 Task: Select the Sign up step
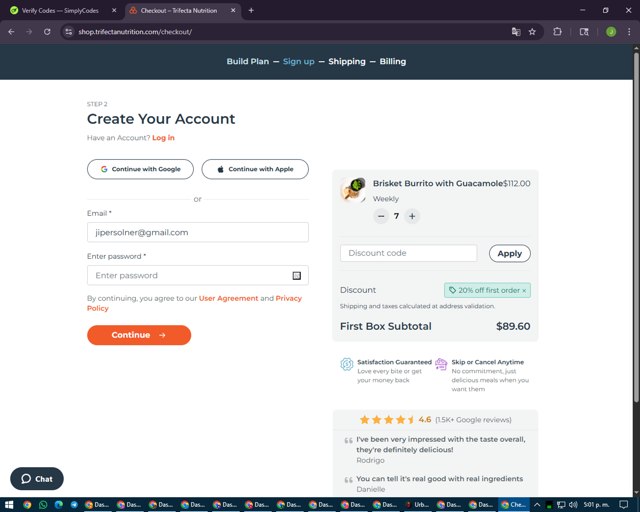point(299,61)
